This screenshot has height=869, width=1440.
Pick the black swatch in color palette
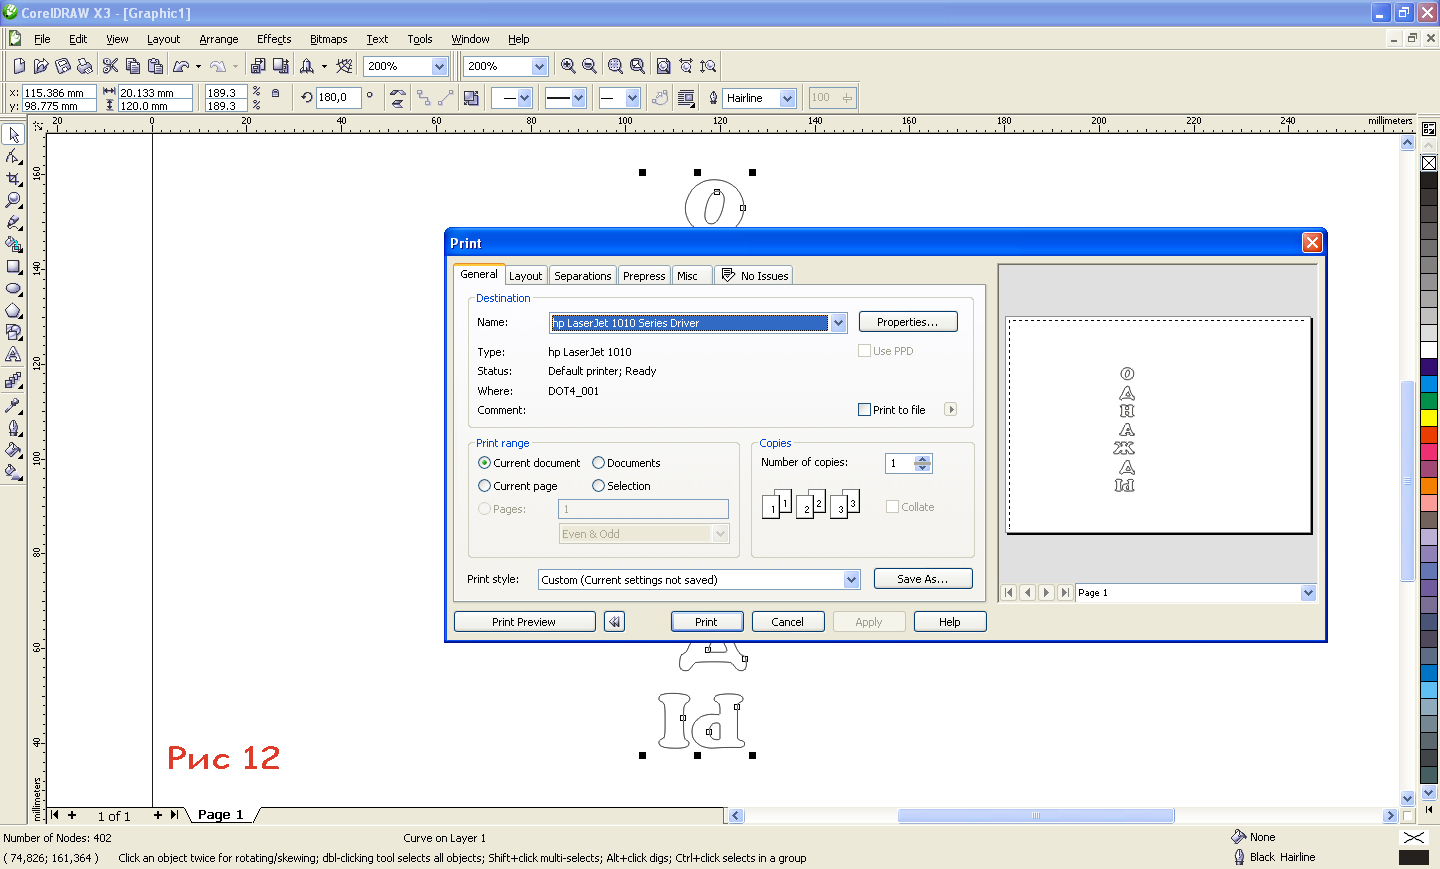coord(1429,181)
